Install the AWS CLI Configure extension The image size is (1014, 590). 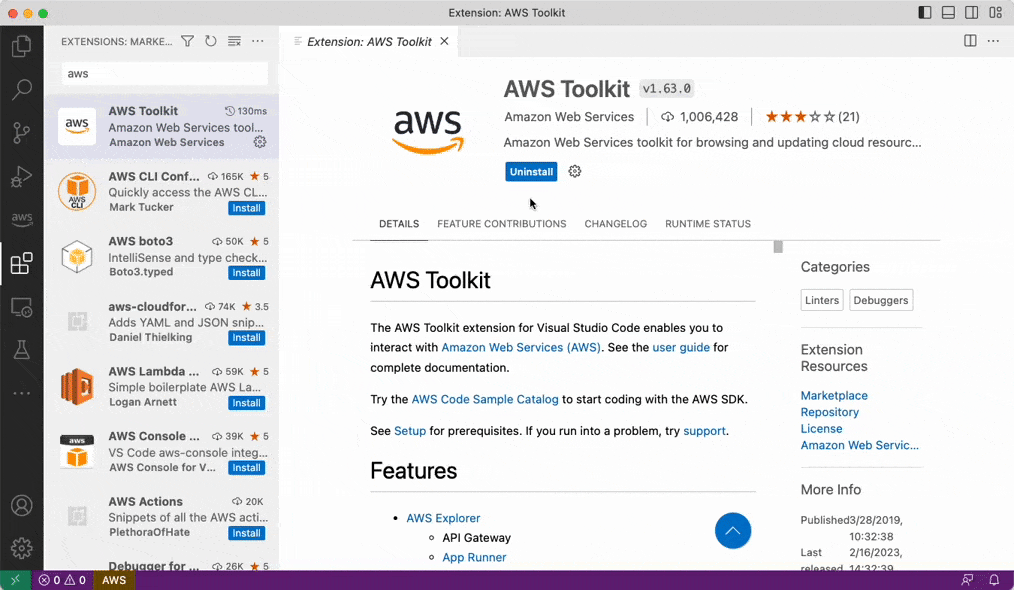tap(246, 208)
